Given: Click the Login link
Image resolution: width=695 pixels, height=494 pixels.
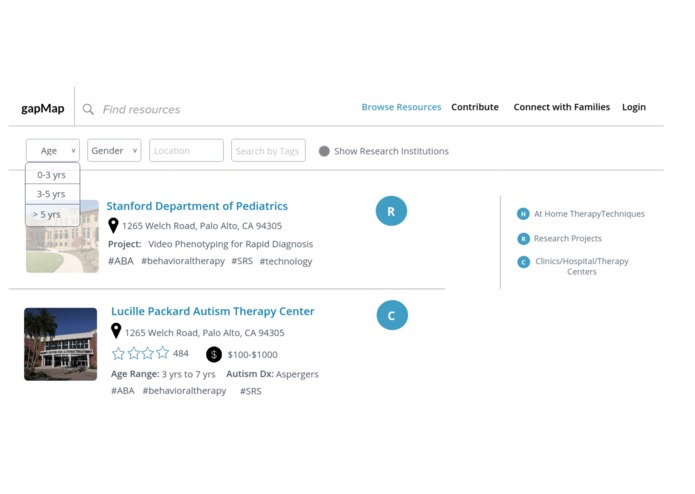Looking at the screenshot, I should tap(634, 107).
